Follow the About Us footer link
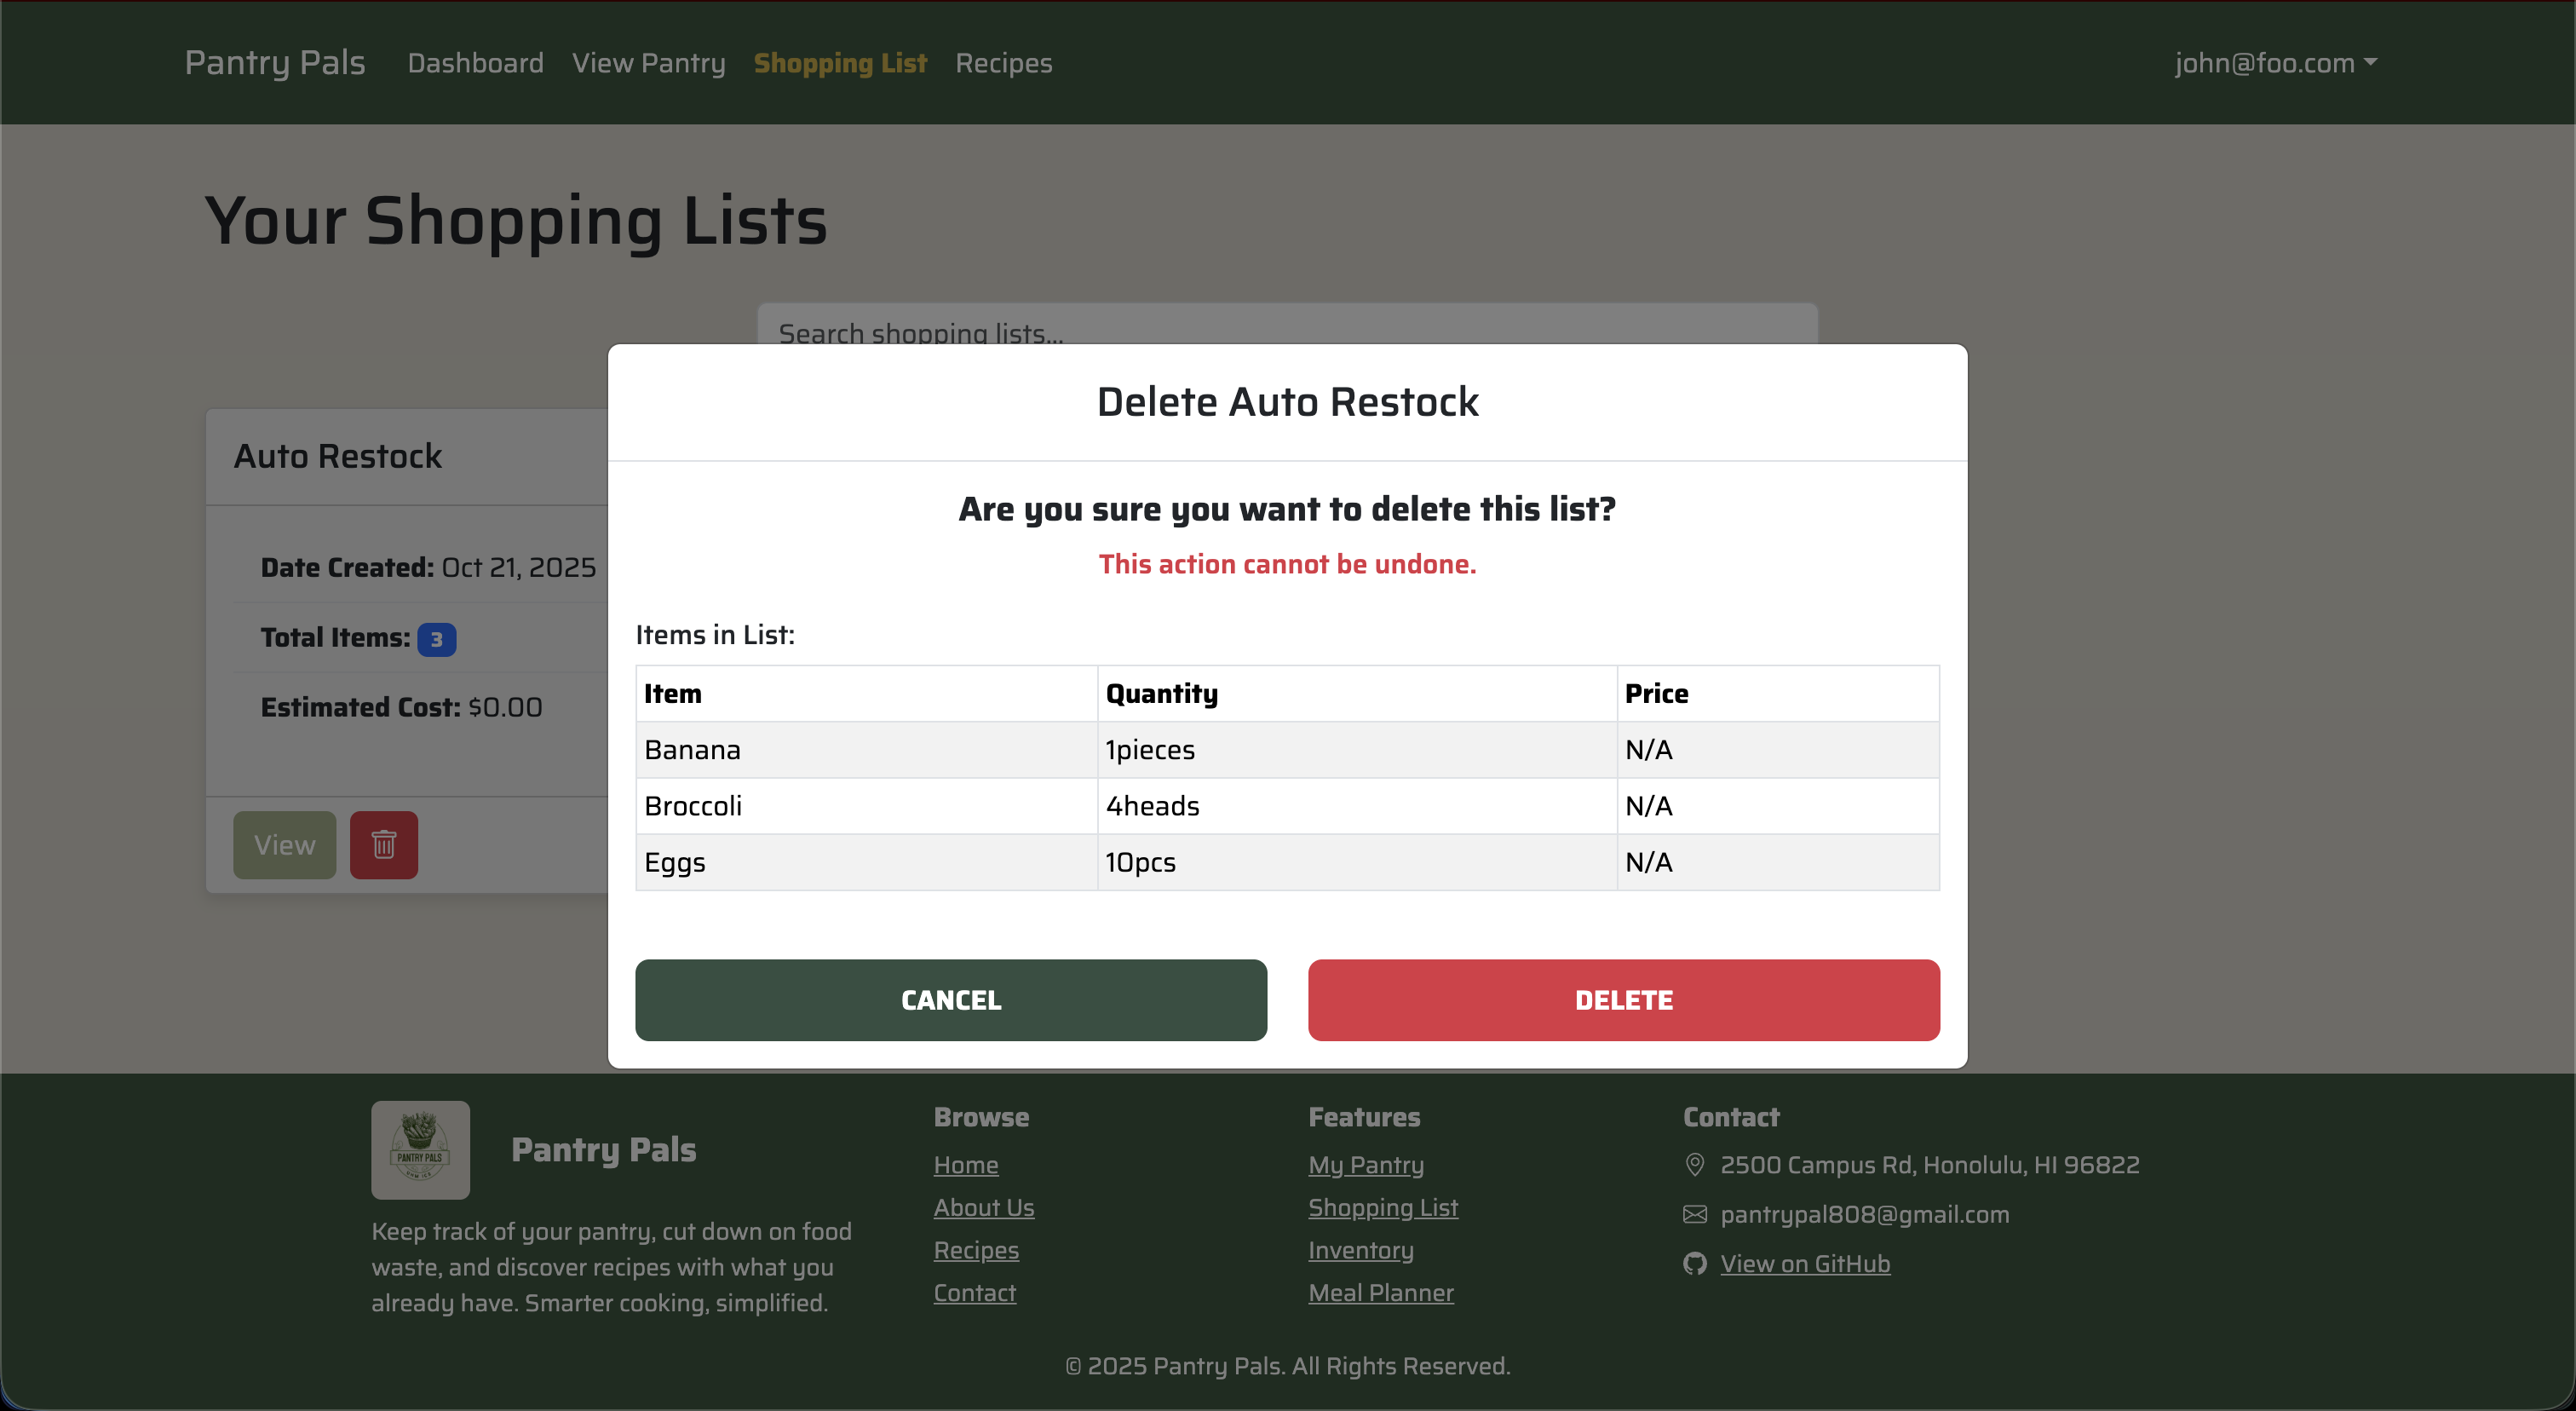 pyautogui.click(x=984, y=1208)
